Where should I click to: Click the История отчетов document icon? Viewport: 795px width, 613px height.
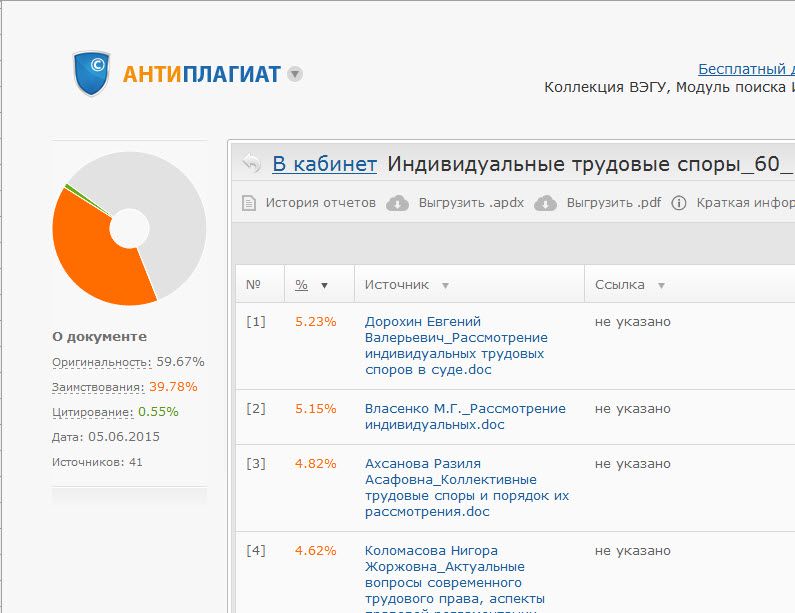(249, 203)
